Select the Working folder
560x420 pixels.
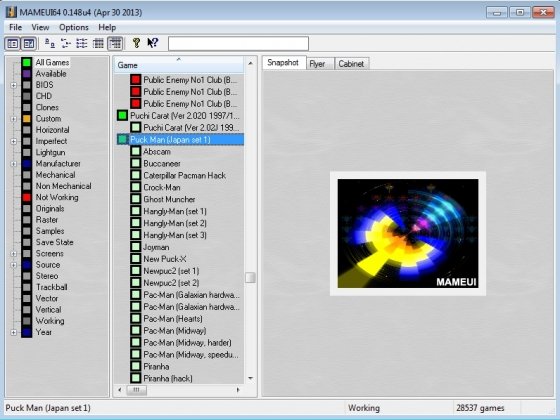50,321
